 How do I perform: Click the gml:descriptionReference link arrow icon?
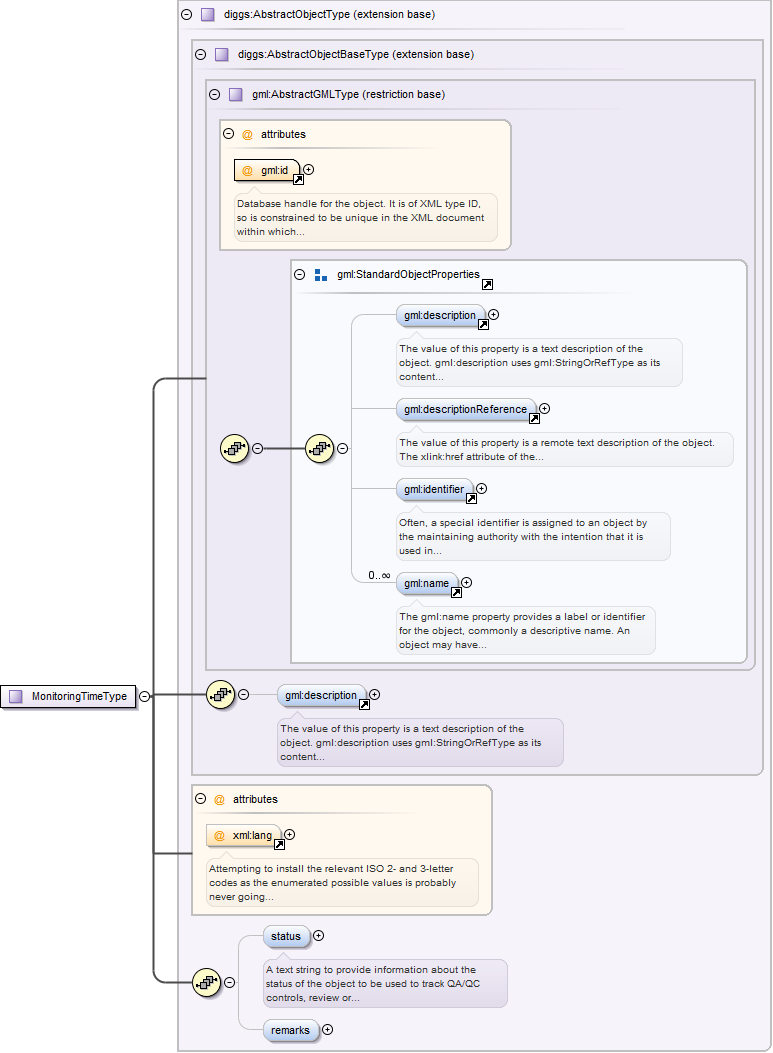[x=534, y=418]
